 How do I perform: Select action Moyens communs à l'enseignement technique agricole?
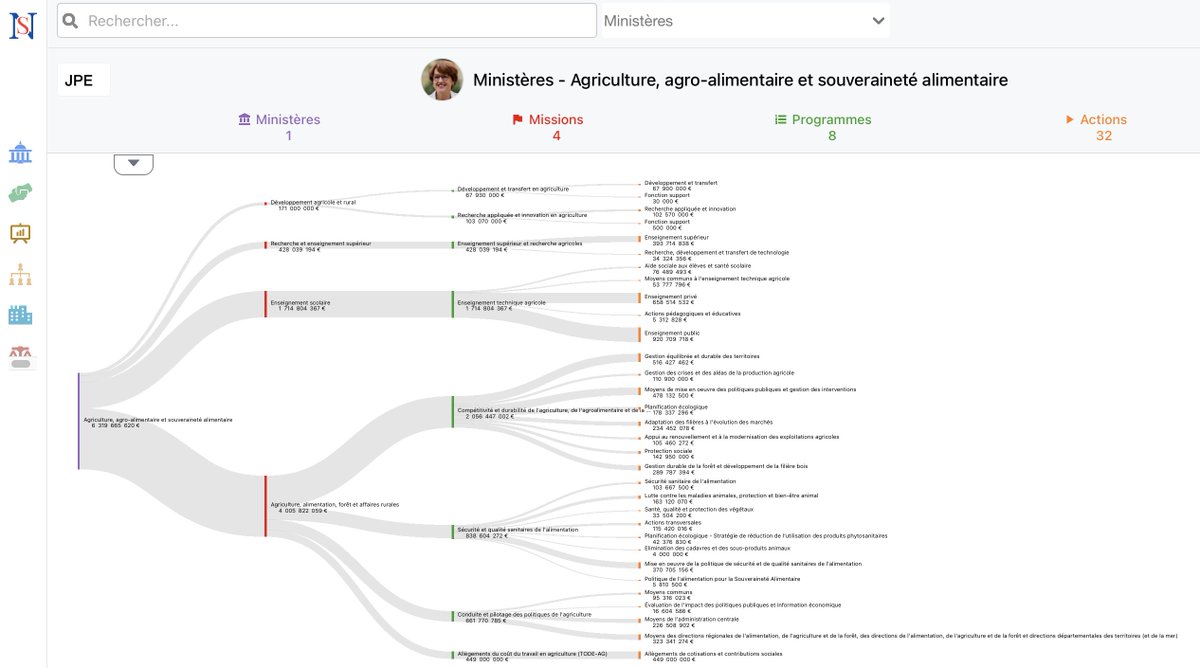(716, 281)
